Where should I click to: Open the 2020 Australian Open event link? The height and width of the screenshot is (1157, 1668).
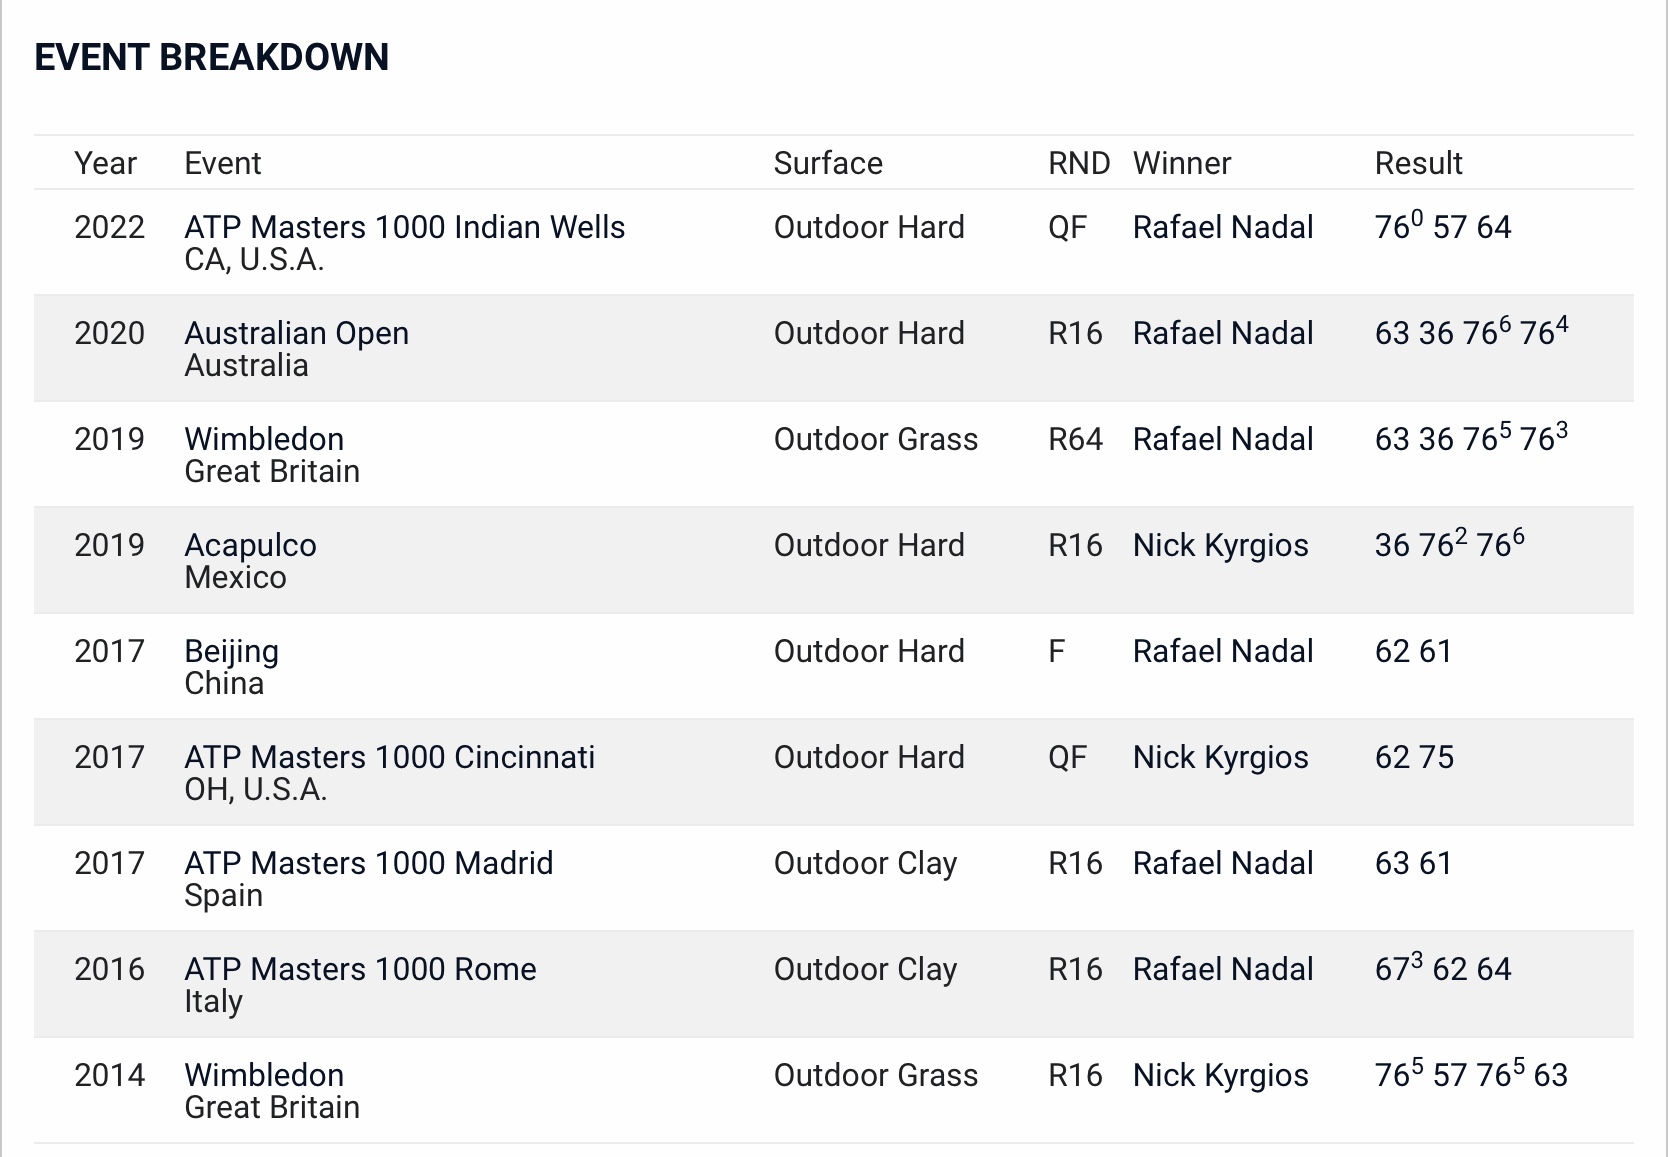click(297, 333)
